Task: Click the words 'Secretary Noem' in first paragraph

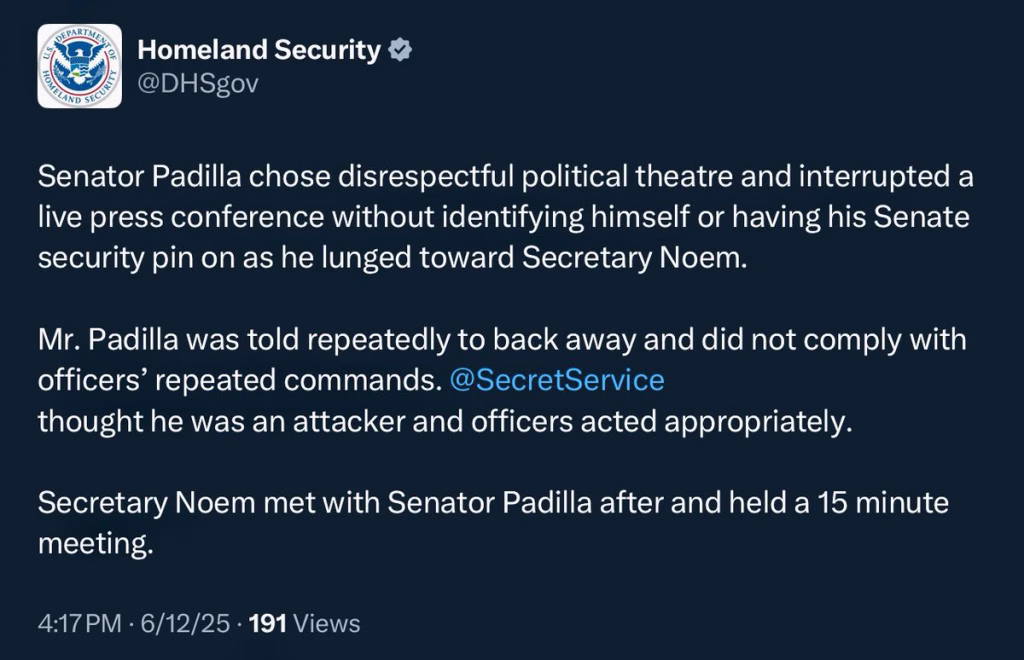Action: click(634, 258)
